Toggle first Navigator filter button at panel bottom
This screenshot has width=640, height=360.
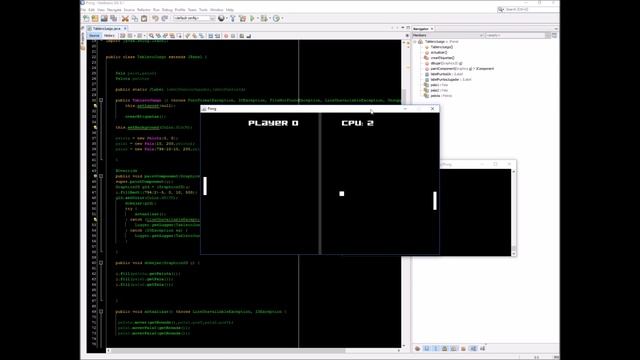point(418,348)
